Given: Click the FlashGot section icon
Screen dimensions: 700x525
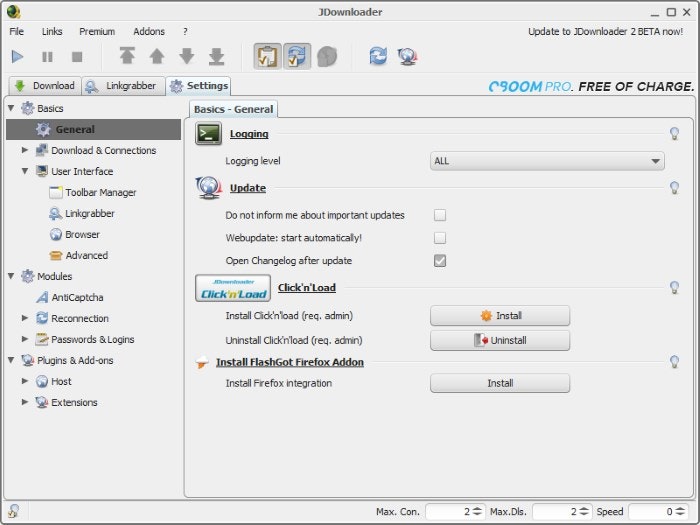Looking at the screenshot, I should pyautogui.click(x=202, y=362).
